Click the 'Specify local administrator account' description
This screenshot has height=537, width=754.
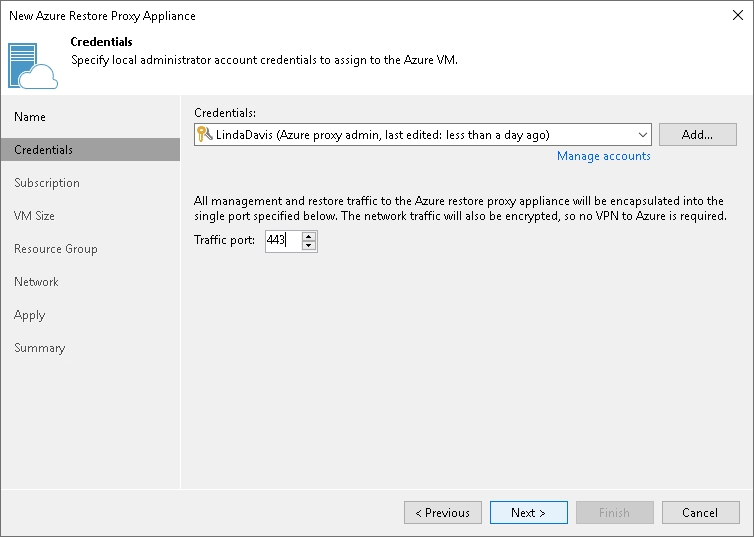point(264,60)
